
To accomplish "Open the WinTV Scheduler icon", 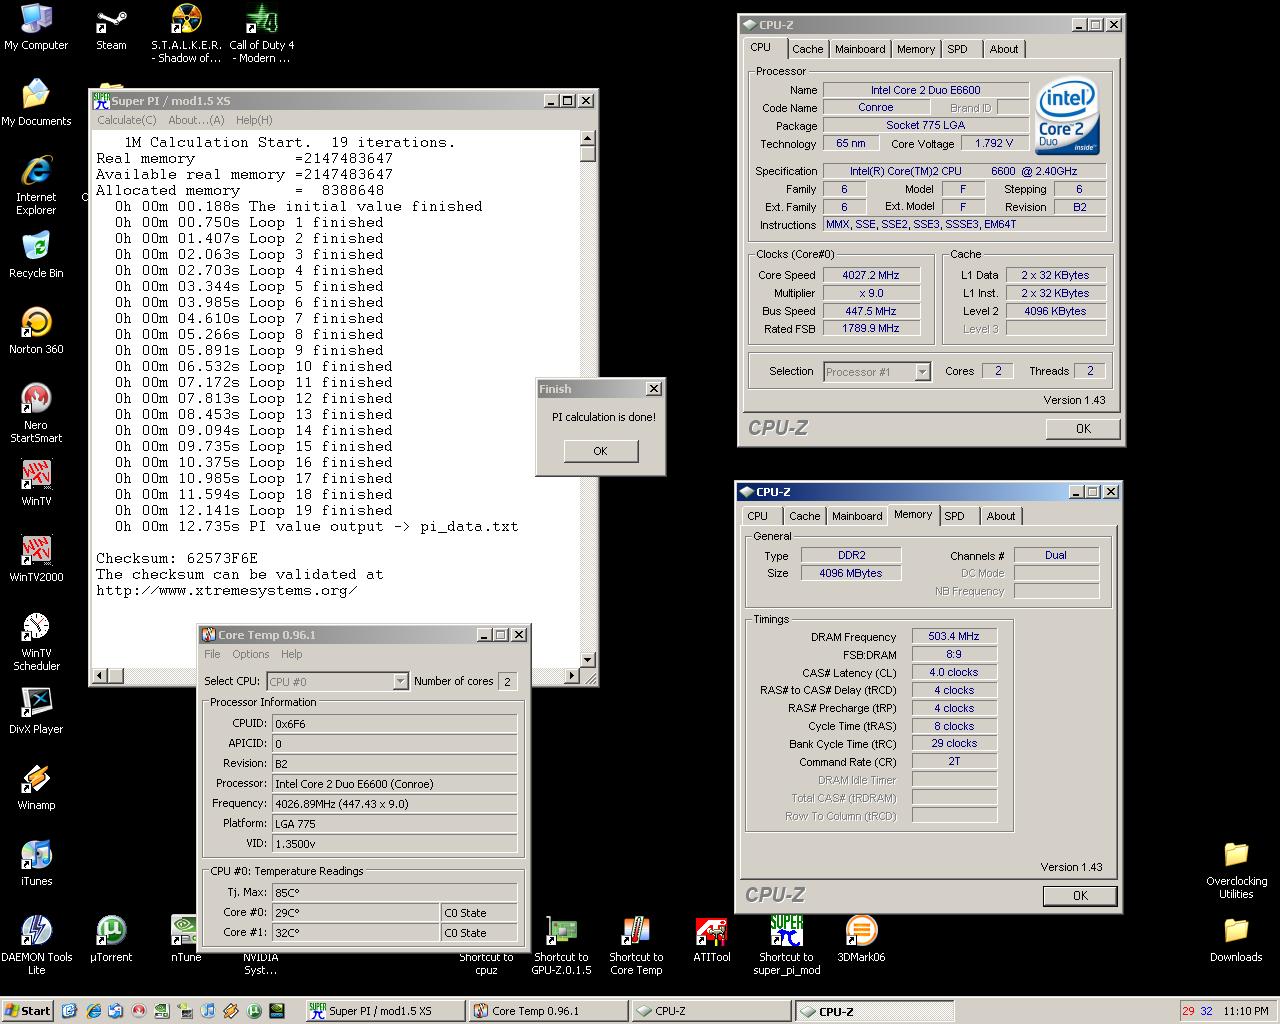I will (x=36, y=642).
